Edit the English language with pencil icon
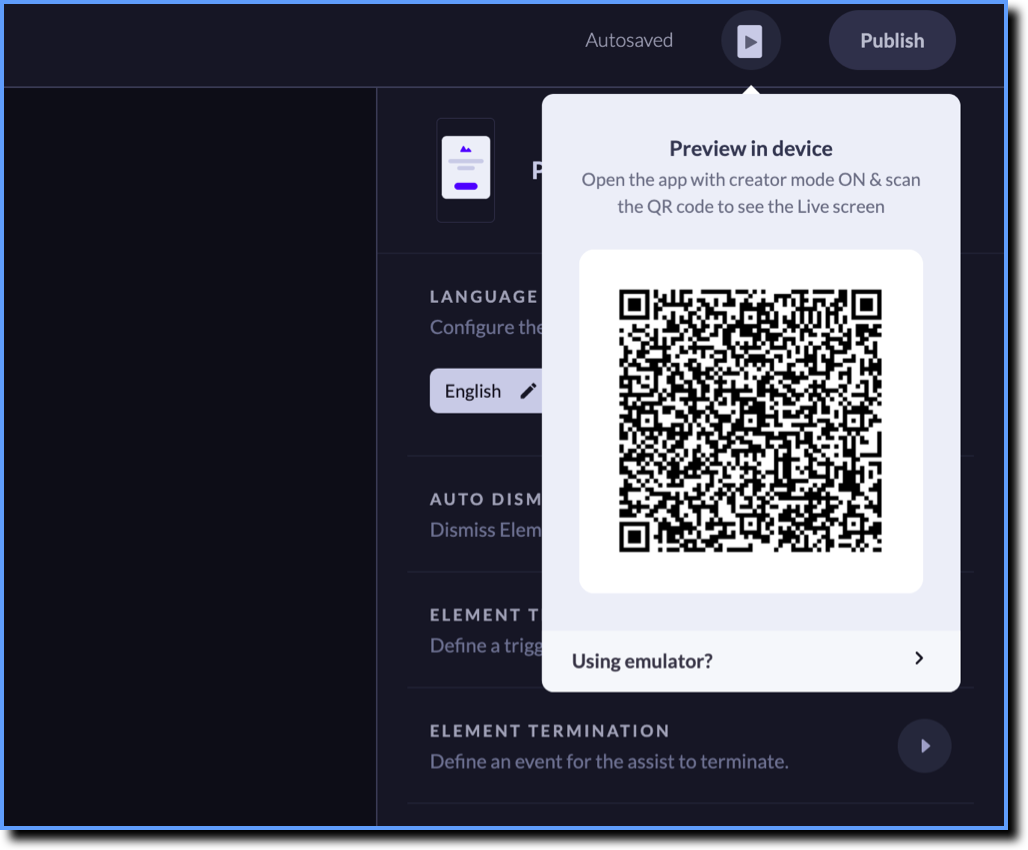 [x=528, y=392]
